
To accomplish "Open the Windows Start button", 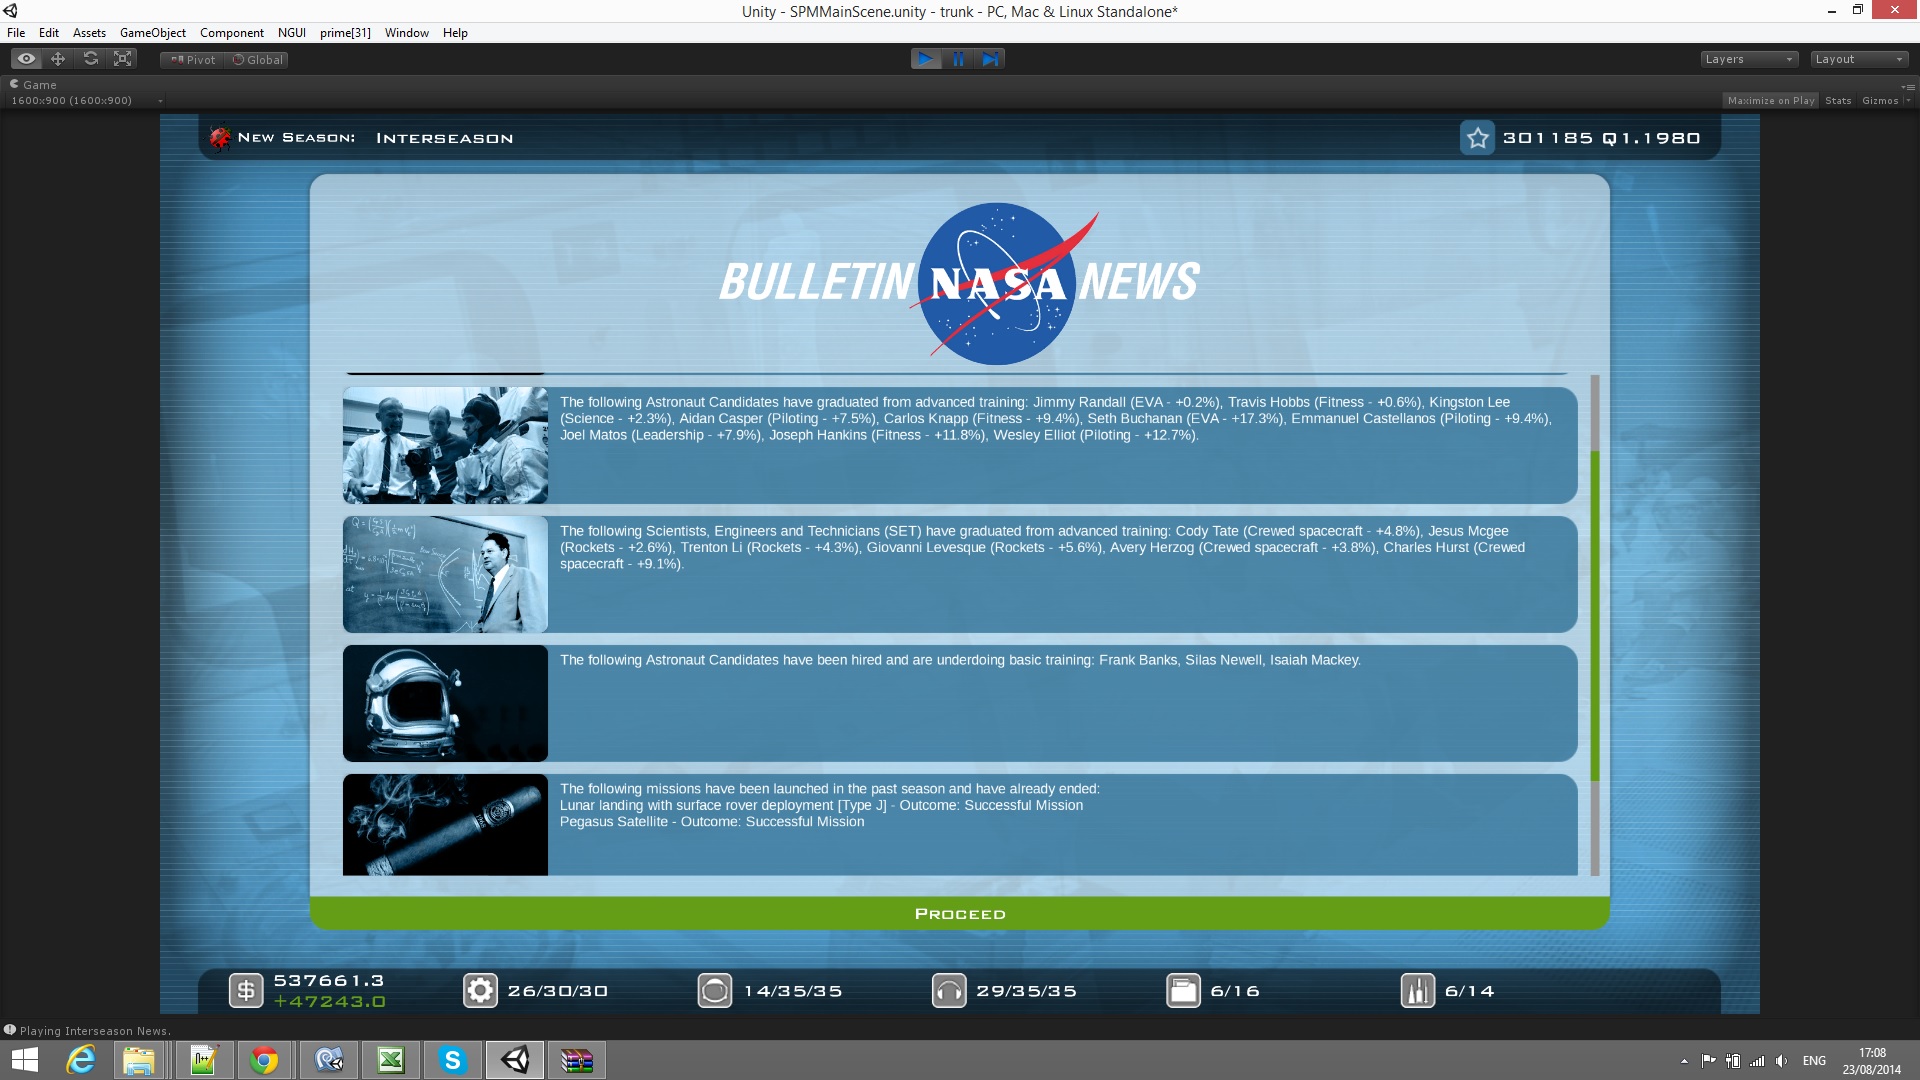I will [x=24, y=1060].
